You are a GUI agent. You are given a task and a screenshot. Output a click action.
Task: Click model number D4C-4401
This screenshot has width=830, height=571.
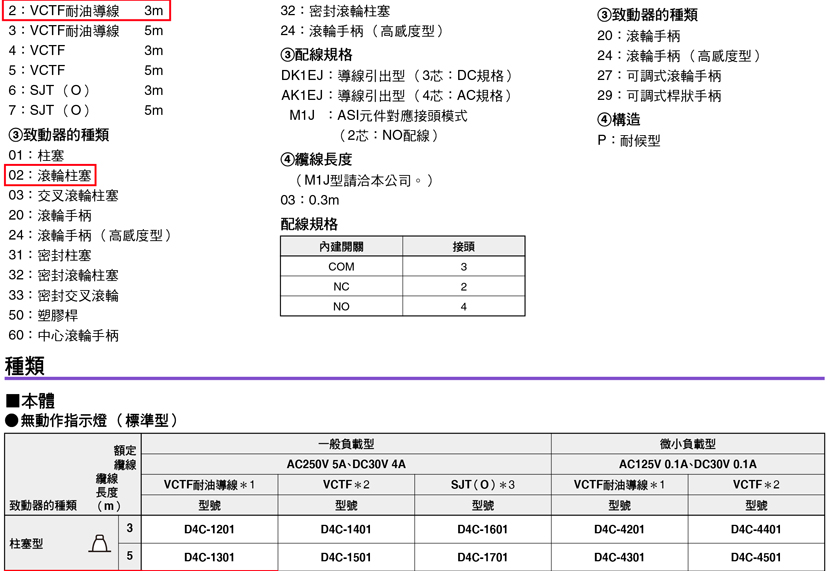756,529
